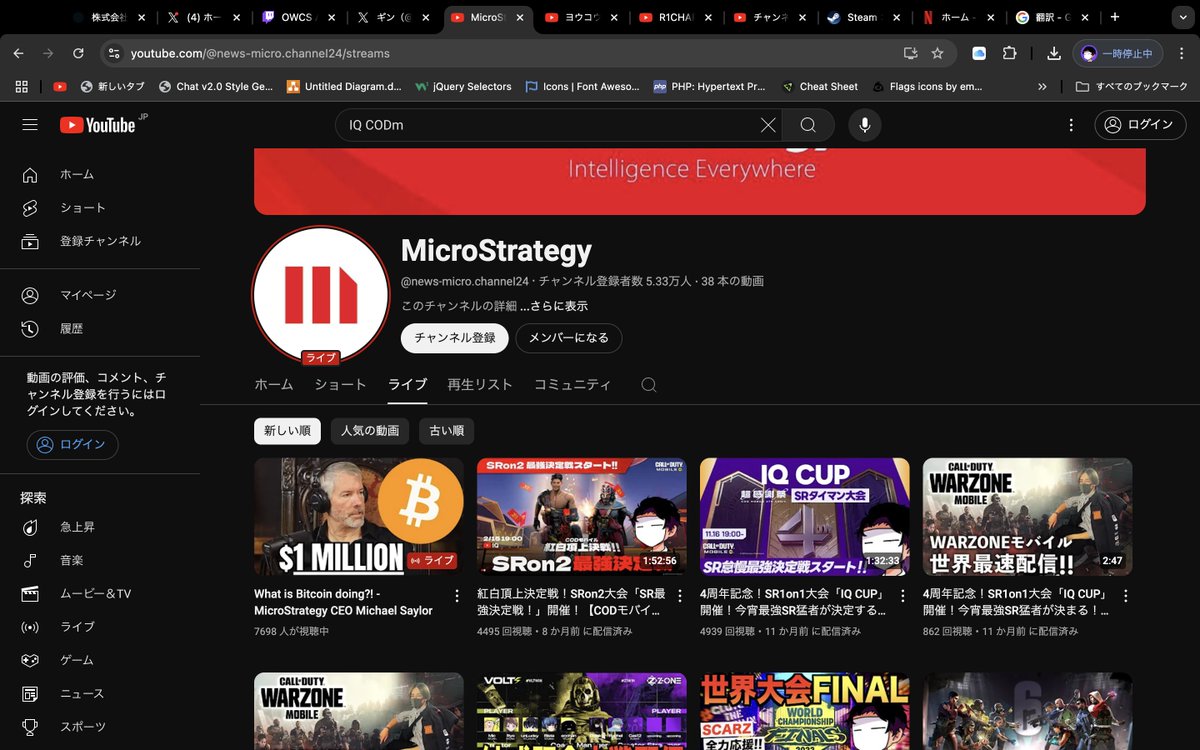
Task: Open the WARZONE 世界最速配信 thumbnail
Action: [1028, 517]
